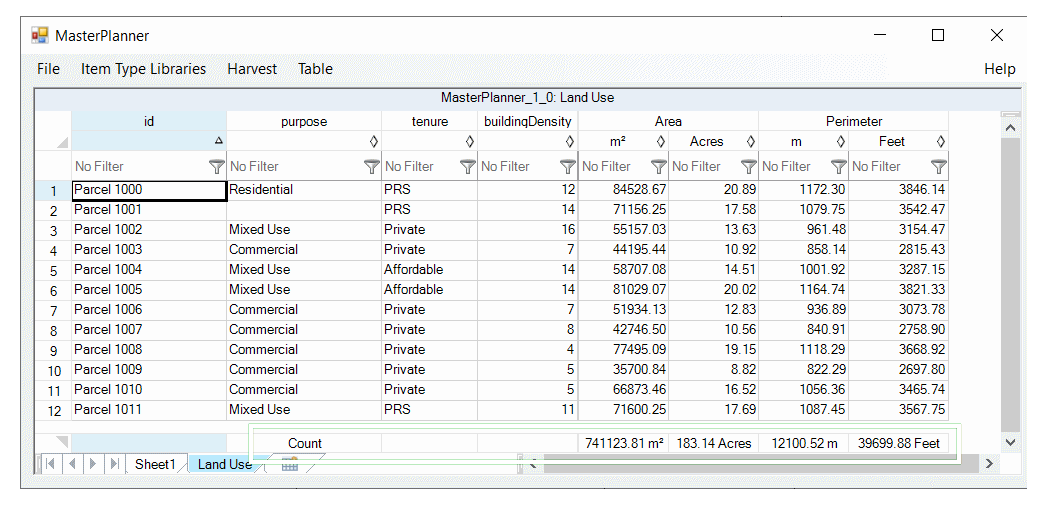The width and height of the screenshot is (1048, 510).
Task: Click the perimeter m filter funnel icon
Action: (x=839, y=166)
